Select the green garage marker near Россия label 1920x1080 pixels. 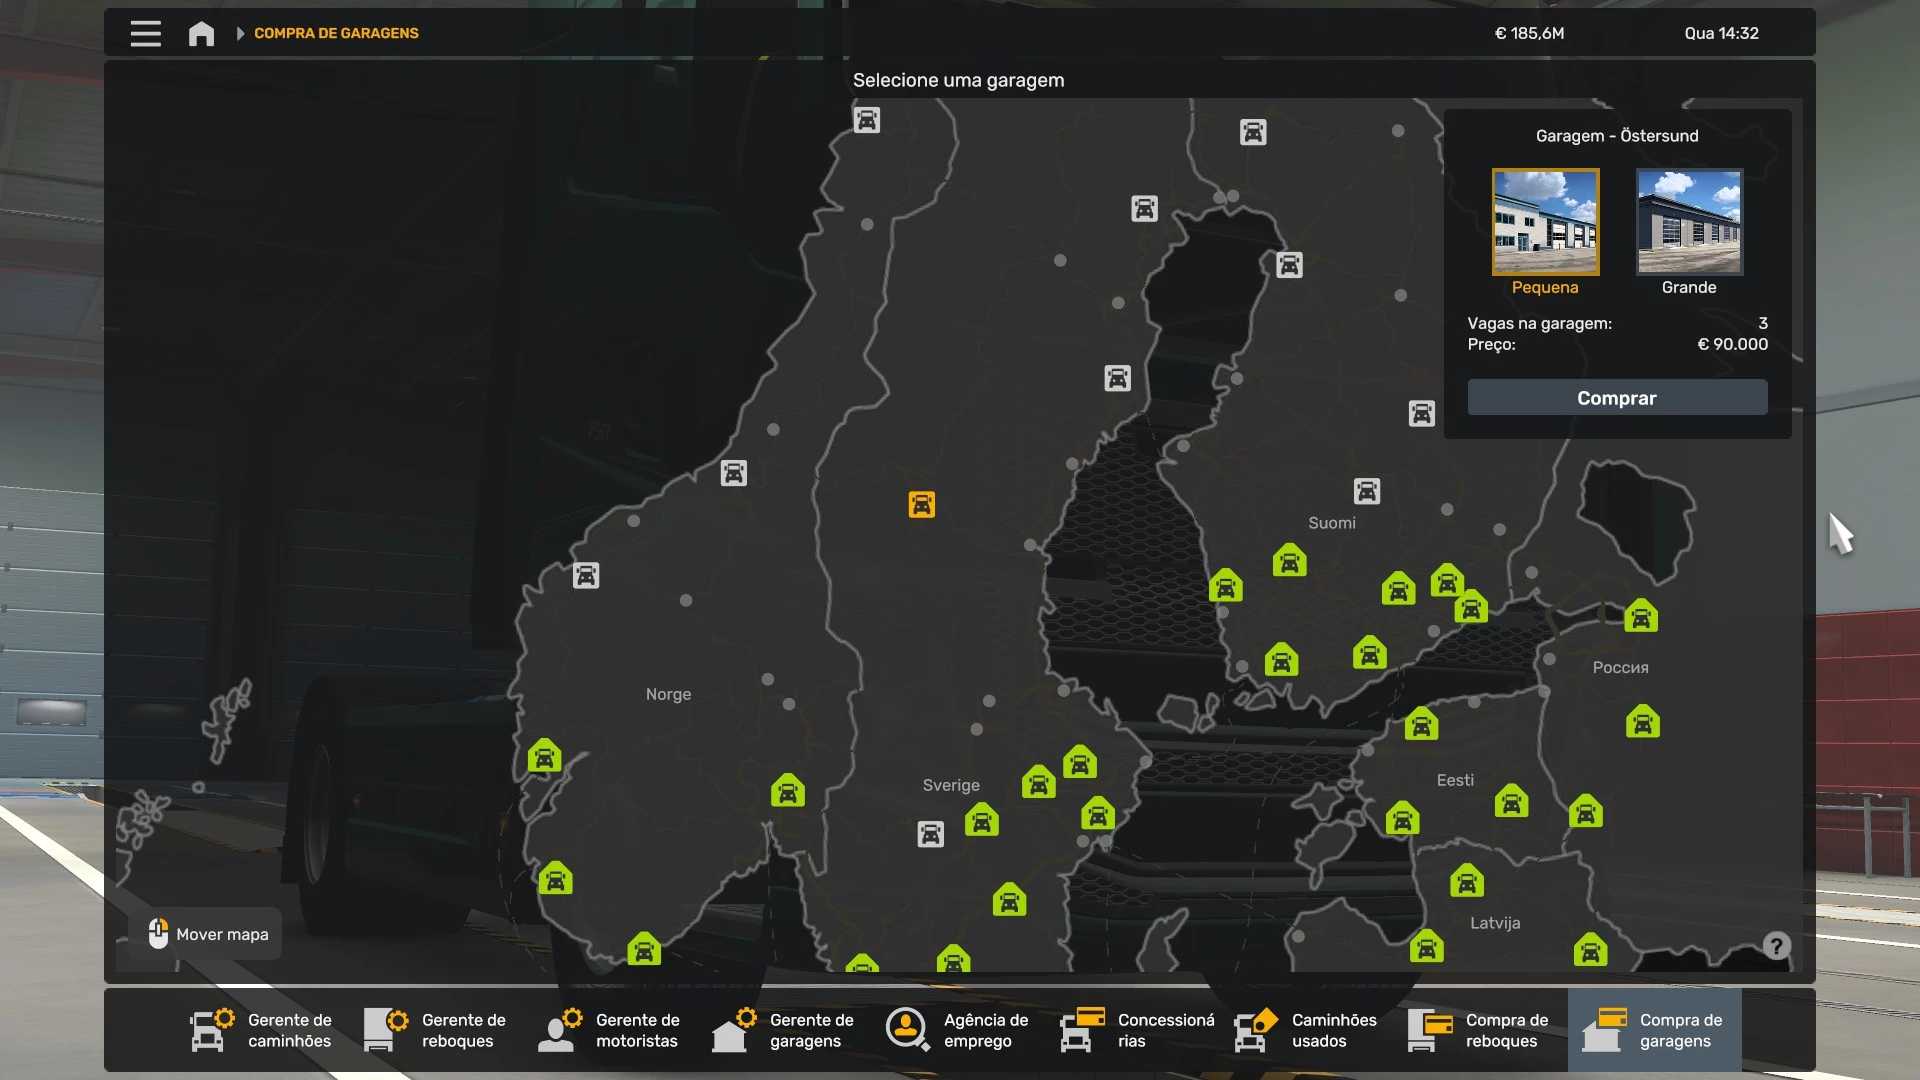tap(1640, 616)
